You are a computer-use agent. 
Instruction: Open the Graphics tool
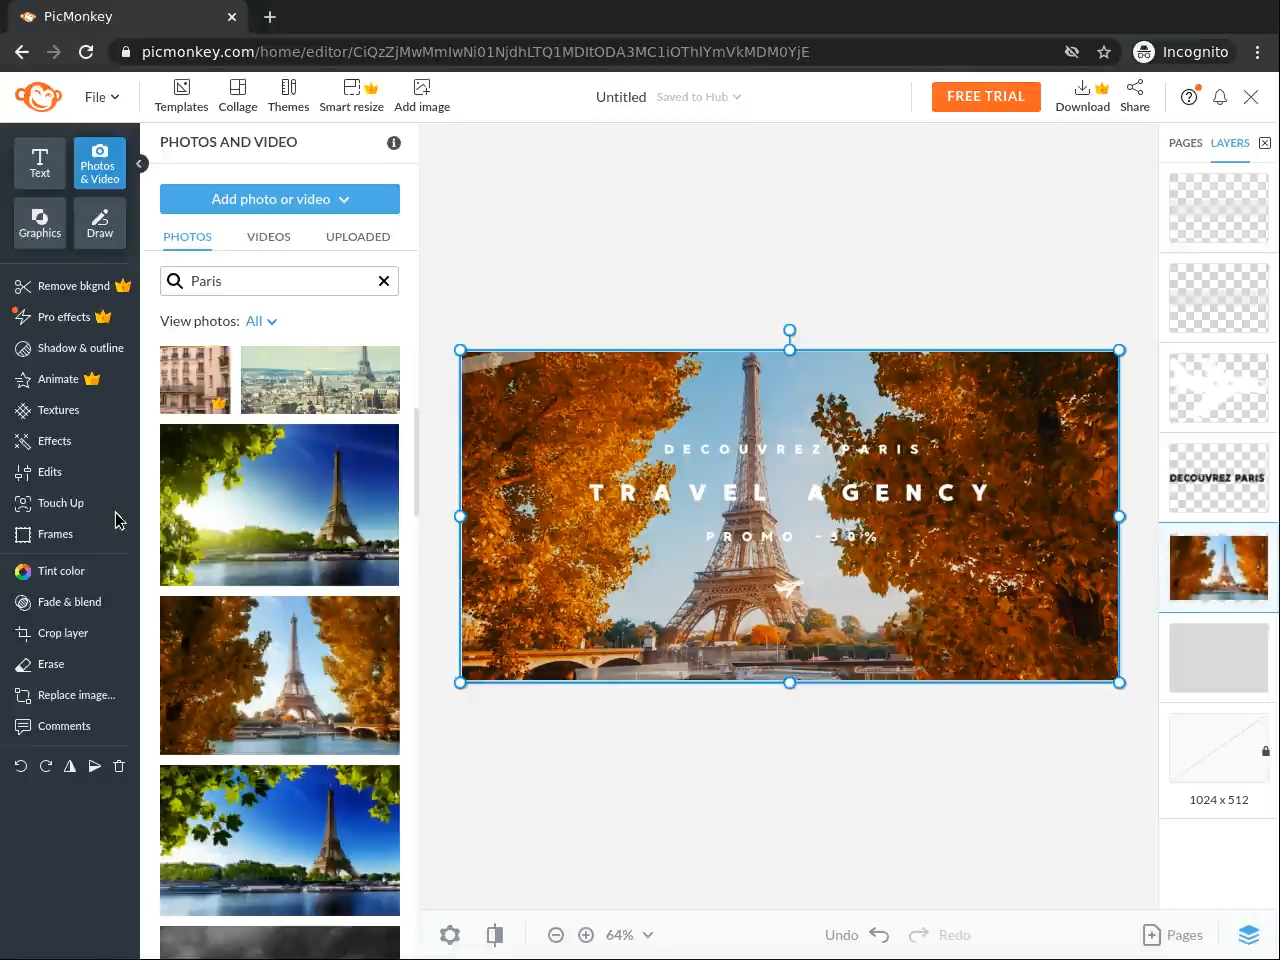coord(40,222)
